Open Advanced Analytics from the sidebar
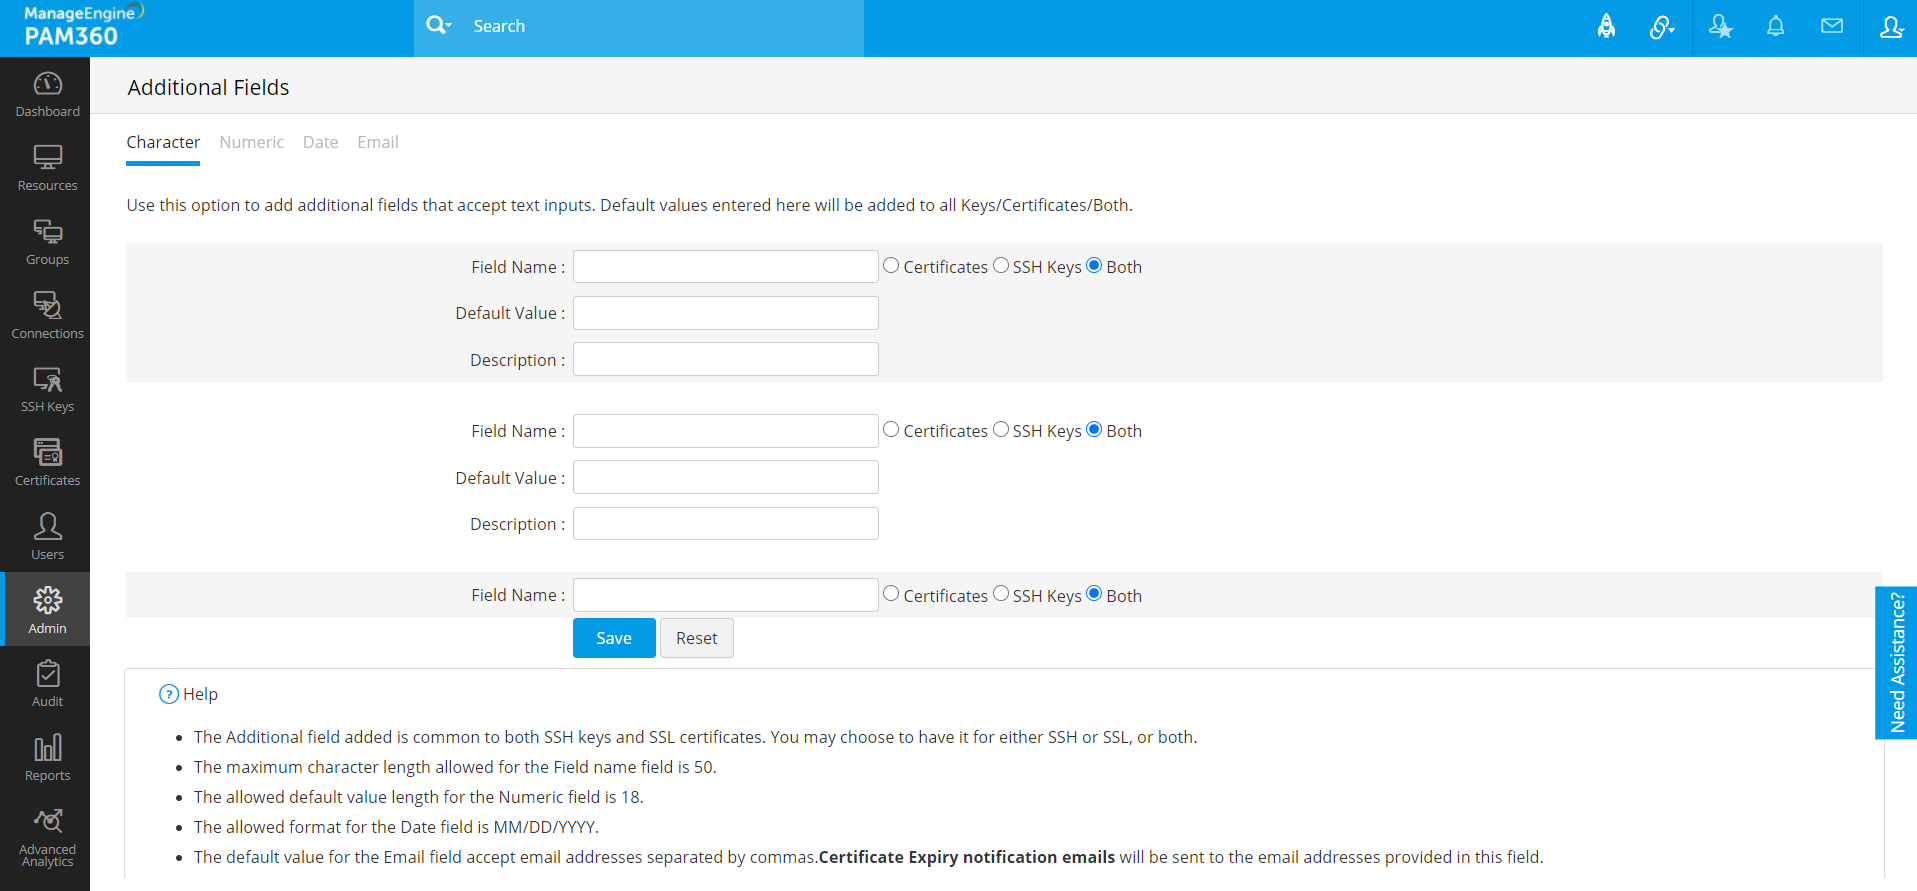The width and height of the screenshot is (1917, 891). [x=47, y=838]
